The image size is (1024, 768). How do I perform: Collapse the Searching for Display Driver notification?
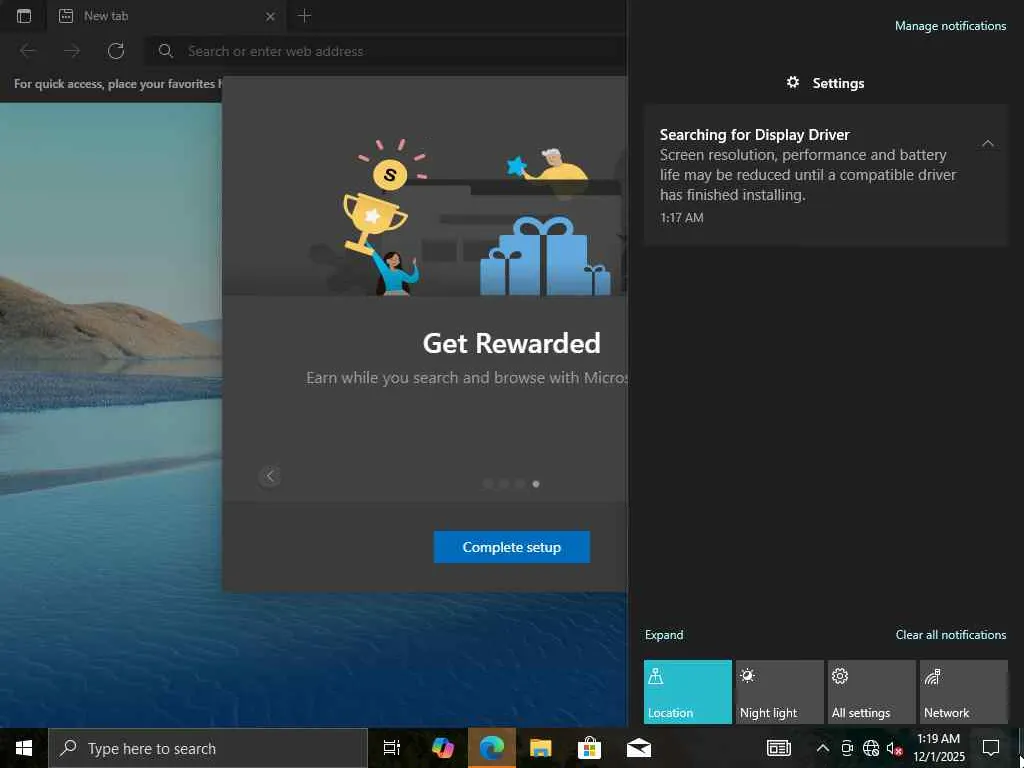pyautogui.click(x=987, y=144)
